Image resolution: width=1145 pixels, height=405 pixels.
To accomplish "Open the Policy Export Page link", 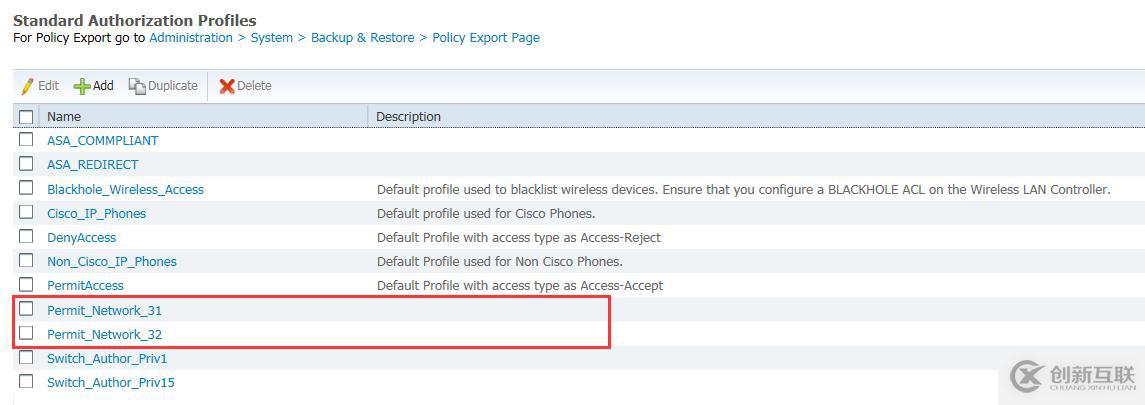I will 486,38.
